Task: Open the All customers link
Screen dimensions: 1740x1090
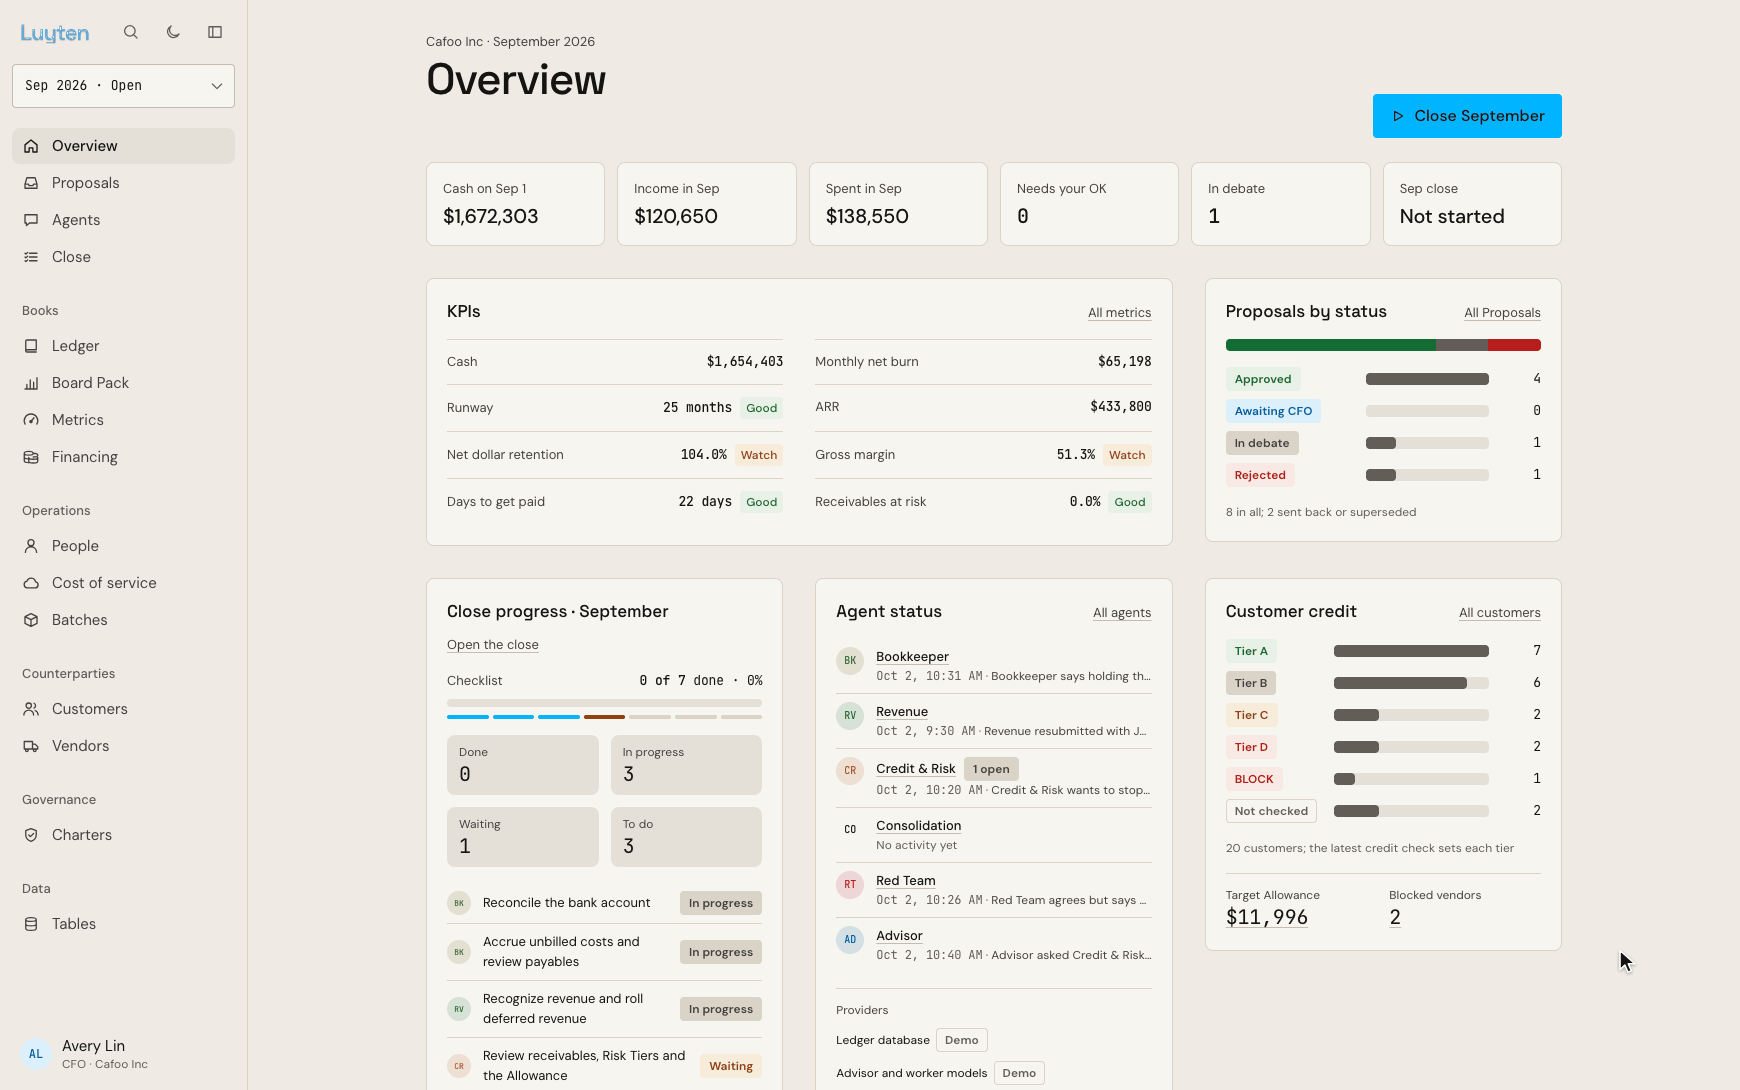Action: 1499,613
